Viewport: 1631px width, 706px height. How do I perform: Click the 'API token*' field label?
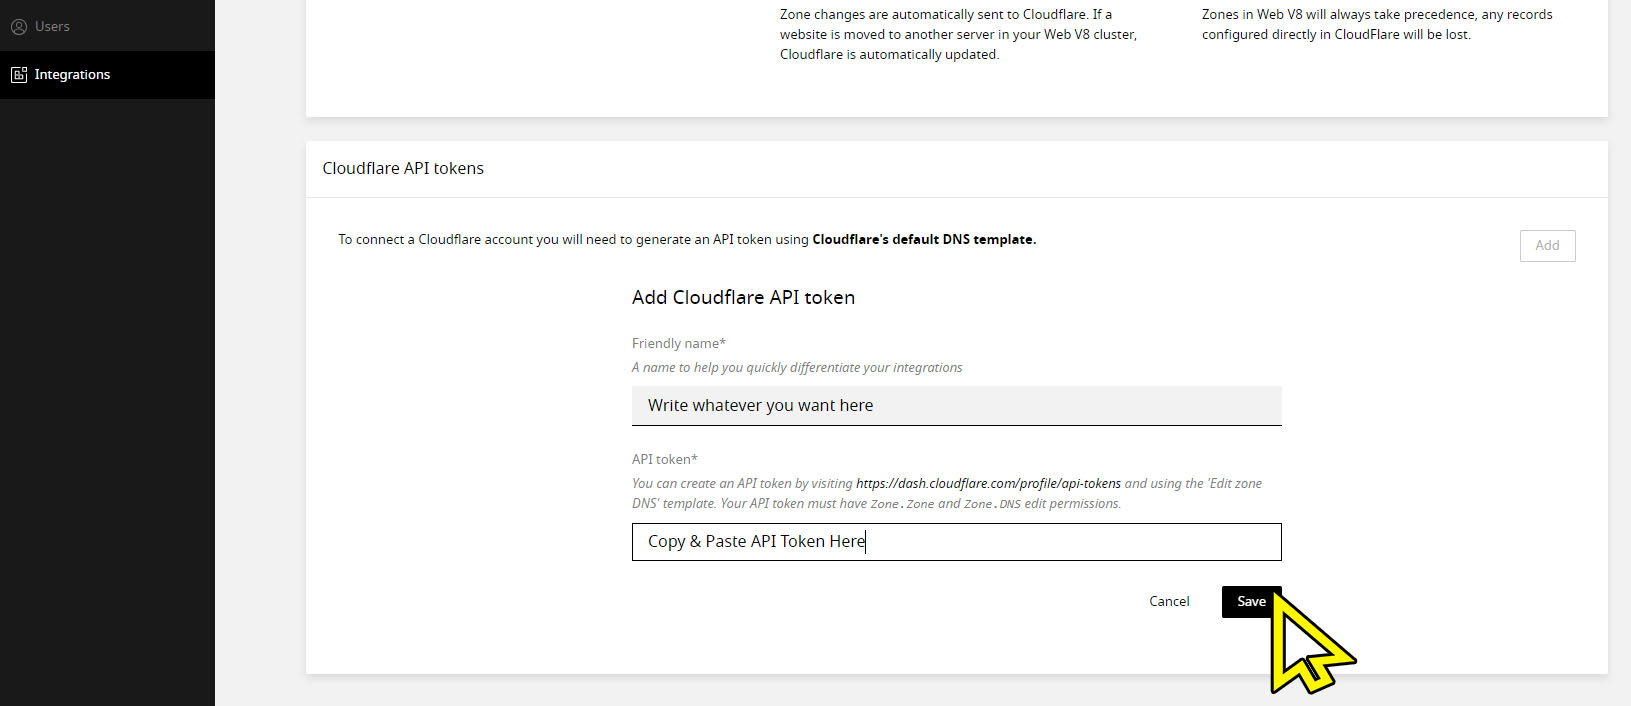pyautogui.click(x=664, y=460)
